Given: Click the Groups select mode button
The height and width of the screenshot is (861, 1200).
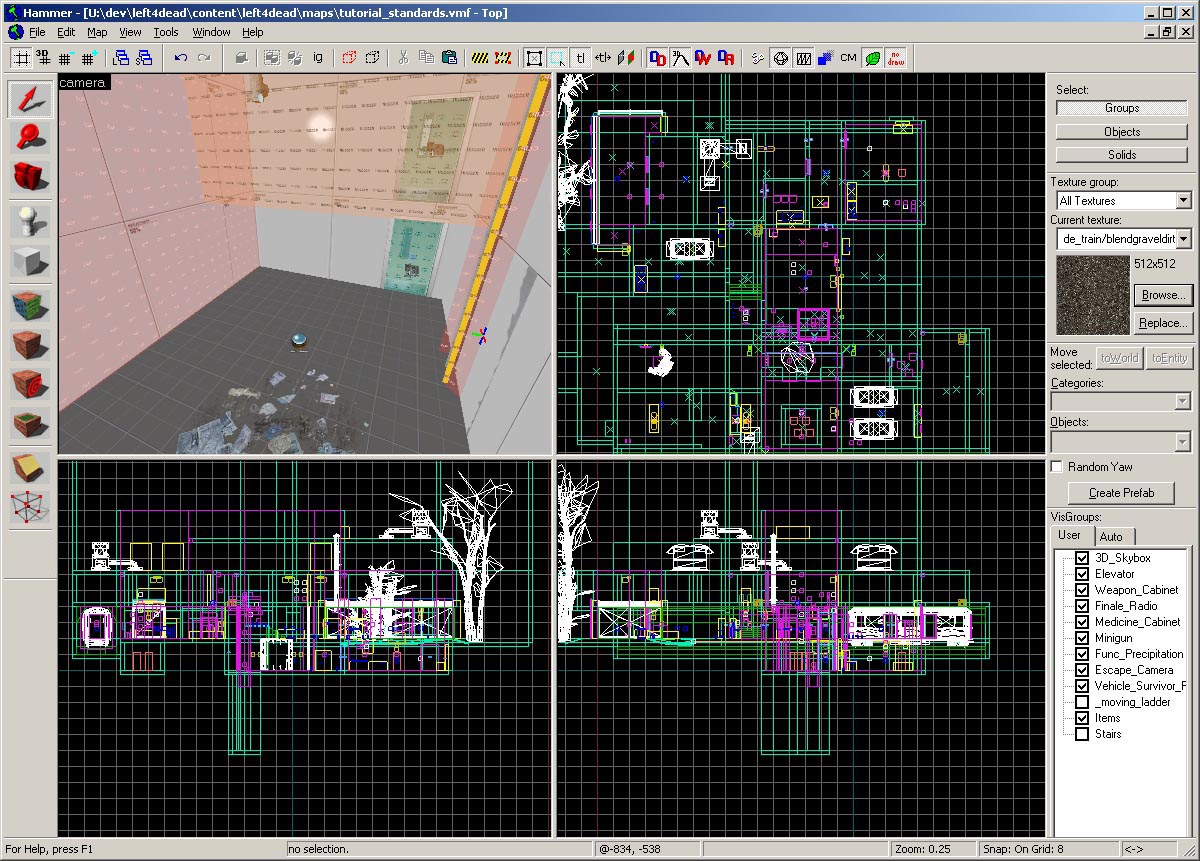Looking at the screenshot, I should pyautogui.click(x=1122, y=108).
